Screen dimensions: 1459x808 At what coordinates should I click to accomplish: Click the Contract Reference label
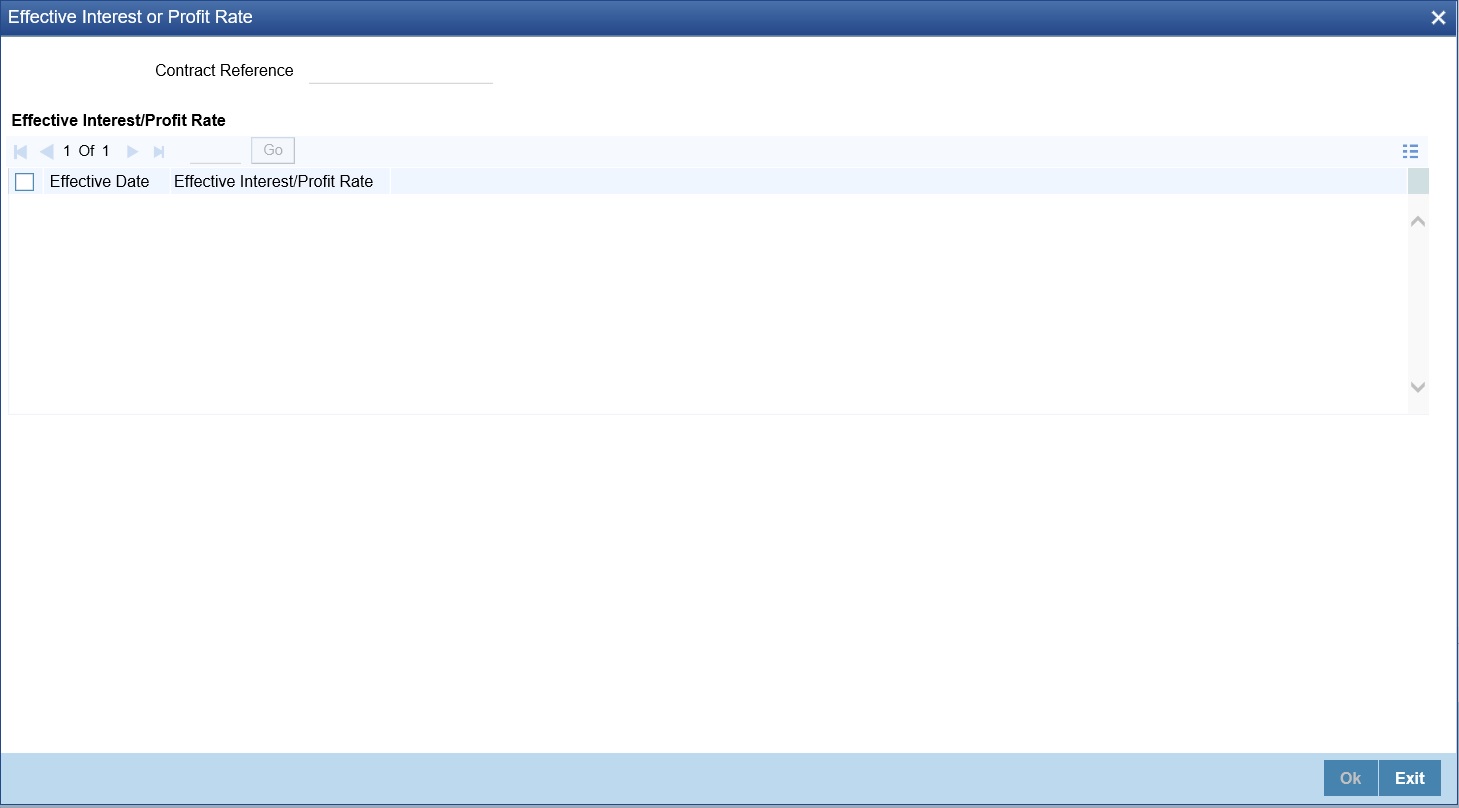coord(224,71)
